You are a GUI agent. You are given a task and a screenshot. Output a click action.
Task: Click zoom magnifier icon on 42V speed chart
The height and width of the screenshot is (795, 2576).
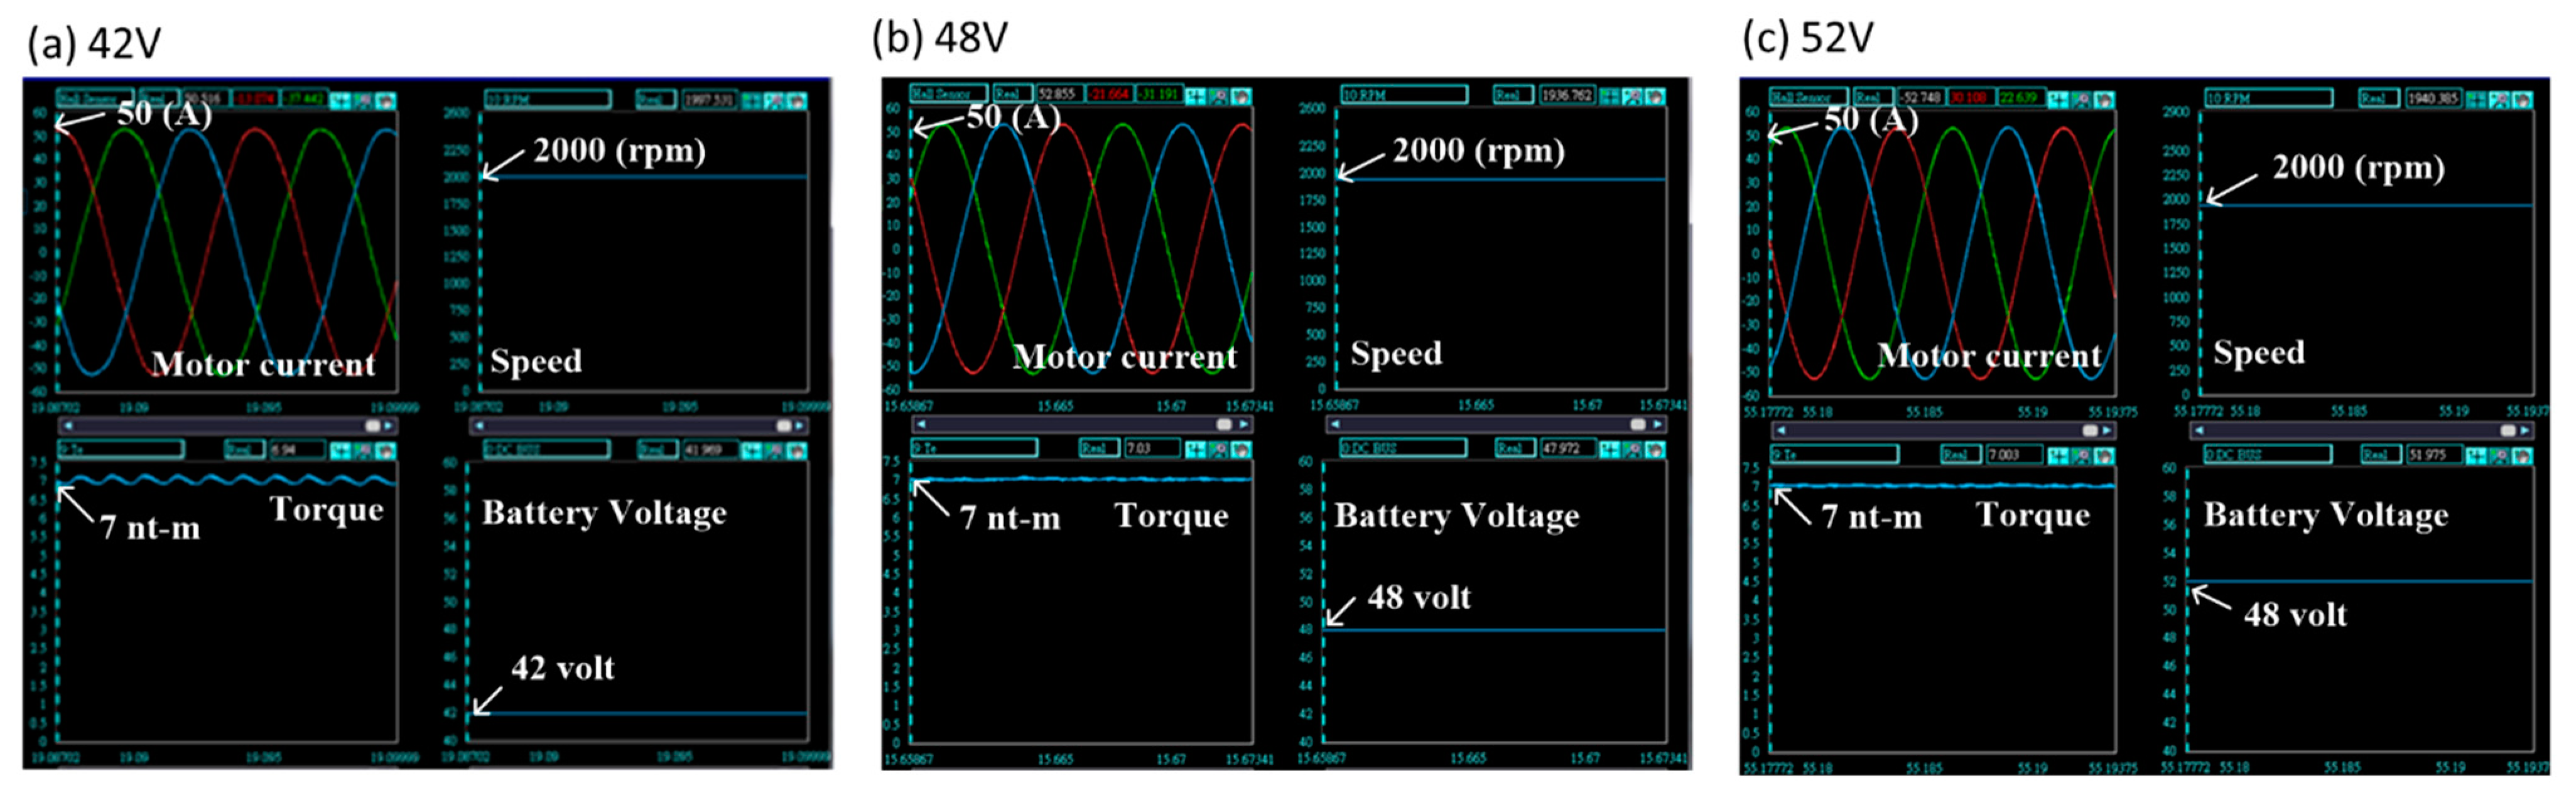pyautogui.click(x=774, y=100)
